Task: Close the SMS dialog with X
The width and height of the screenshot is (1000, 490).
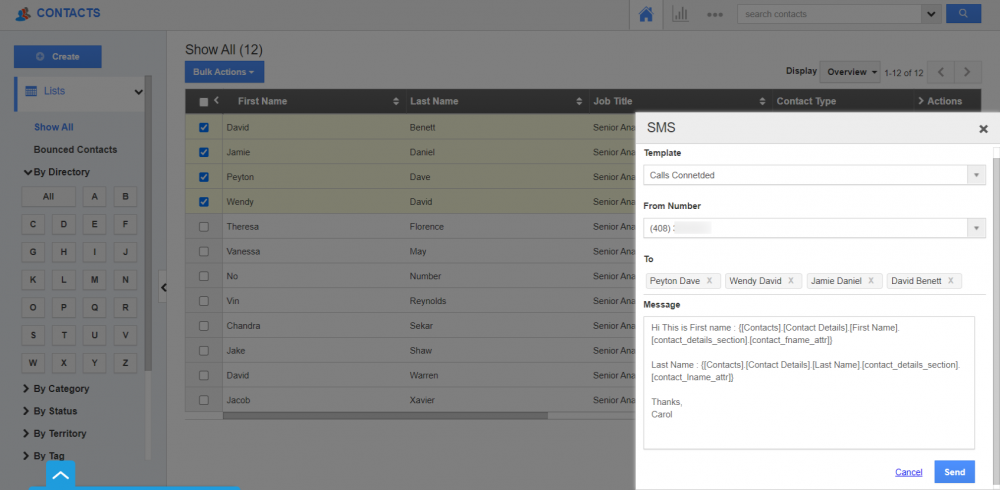Action: (x=983, y=129)
